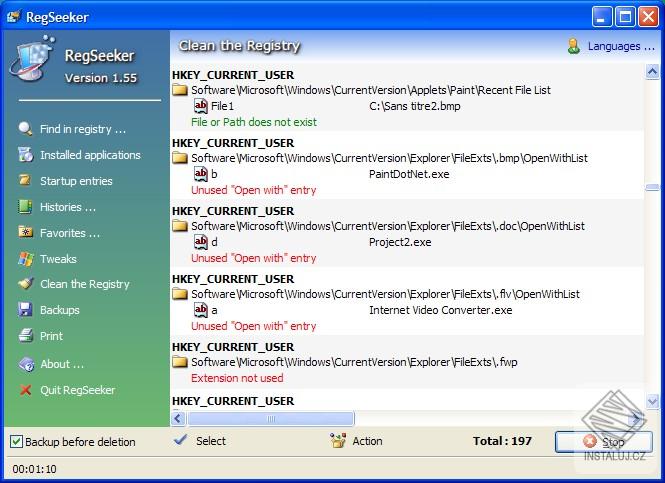
Task: Click the Select checkmark icon
Action: pyautogui.click(x=180, y=440)
